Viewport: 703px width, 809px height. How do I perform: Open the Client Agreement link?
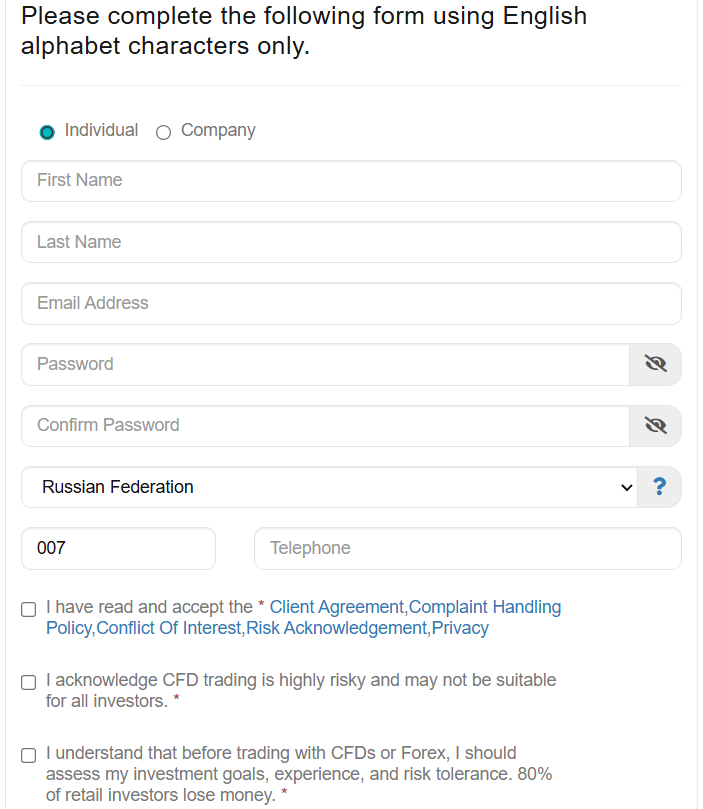(x=337, y=607)
